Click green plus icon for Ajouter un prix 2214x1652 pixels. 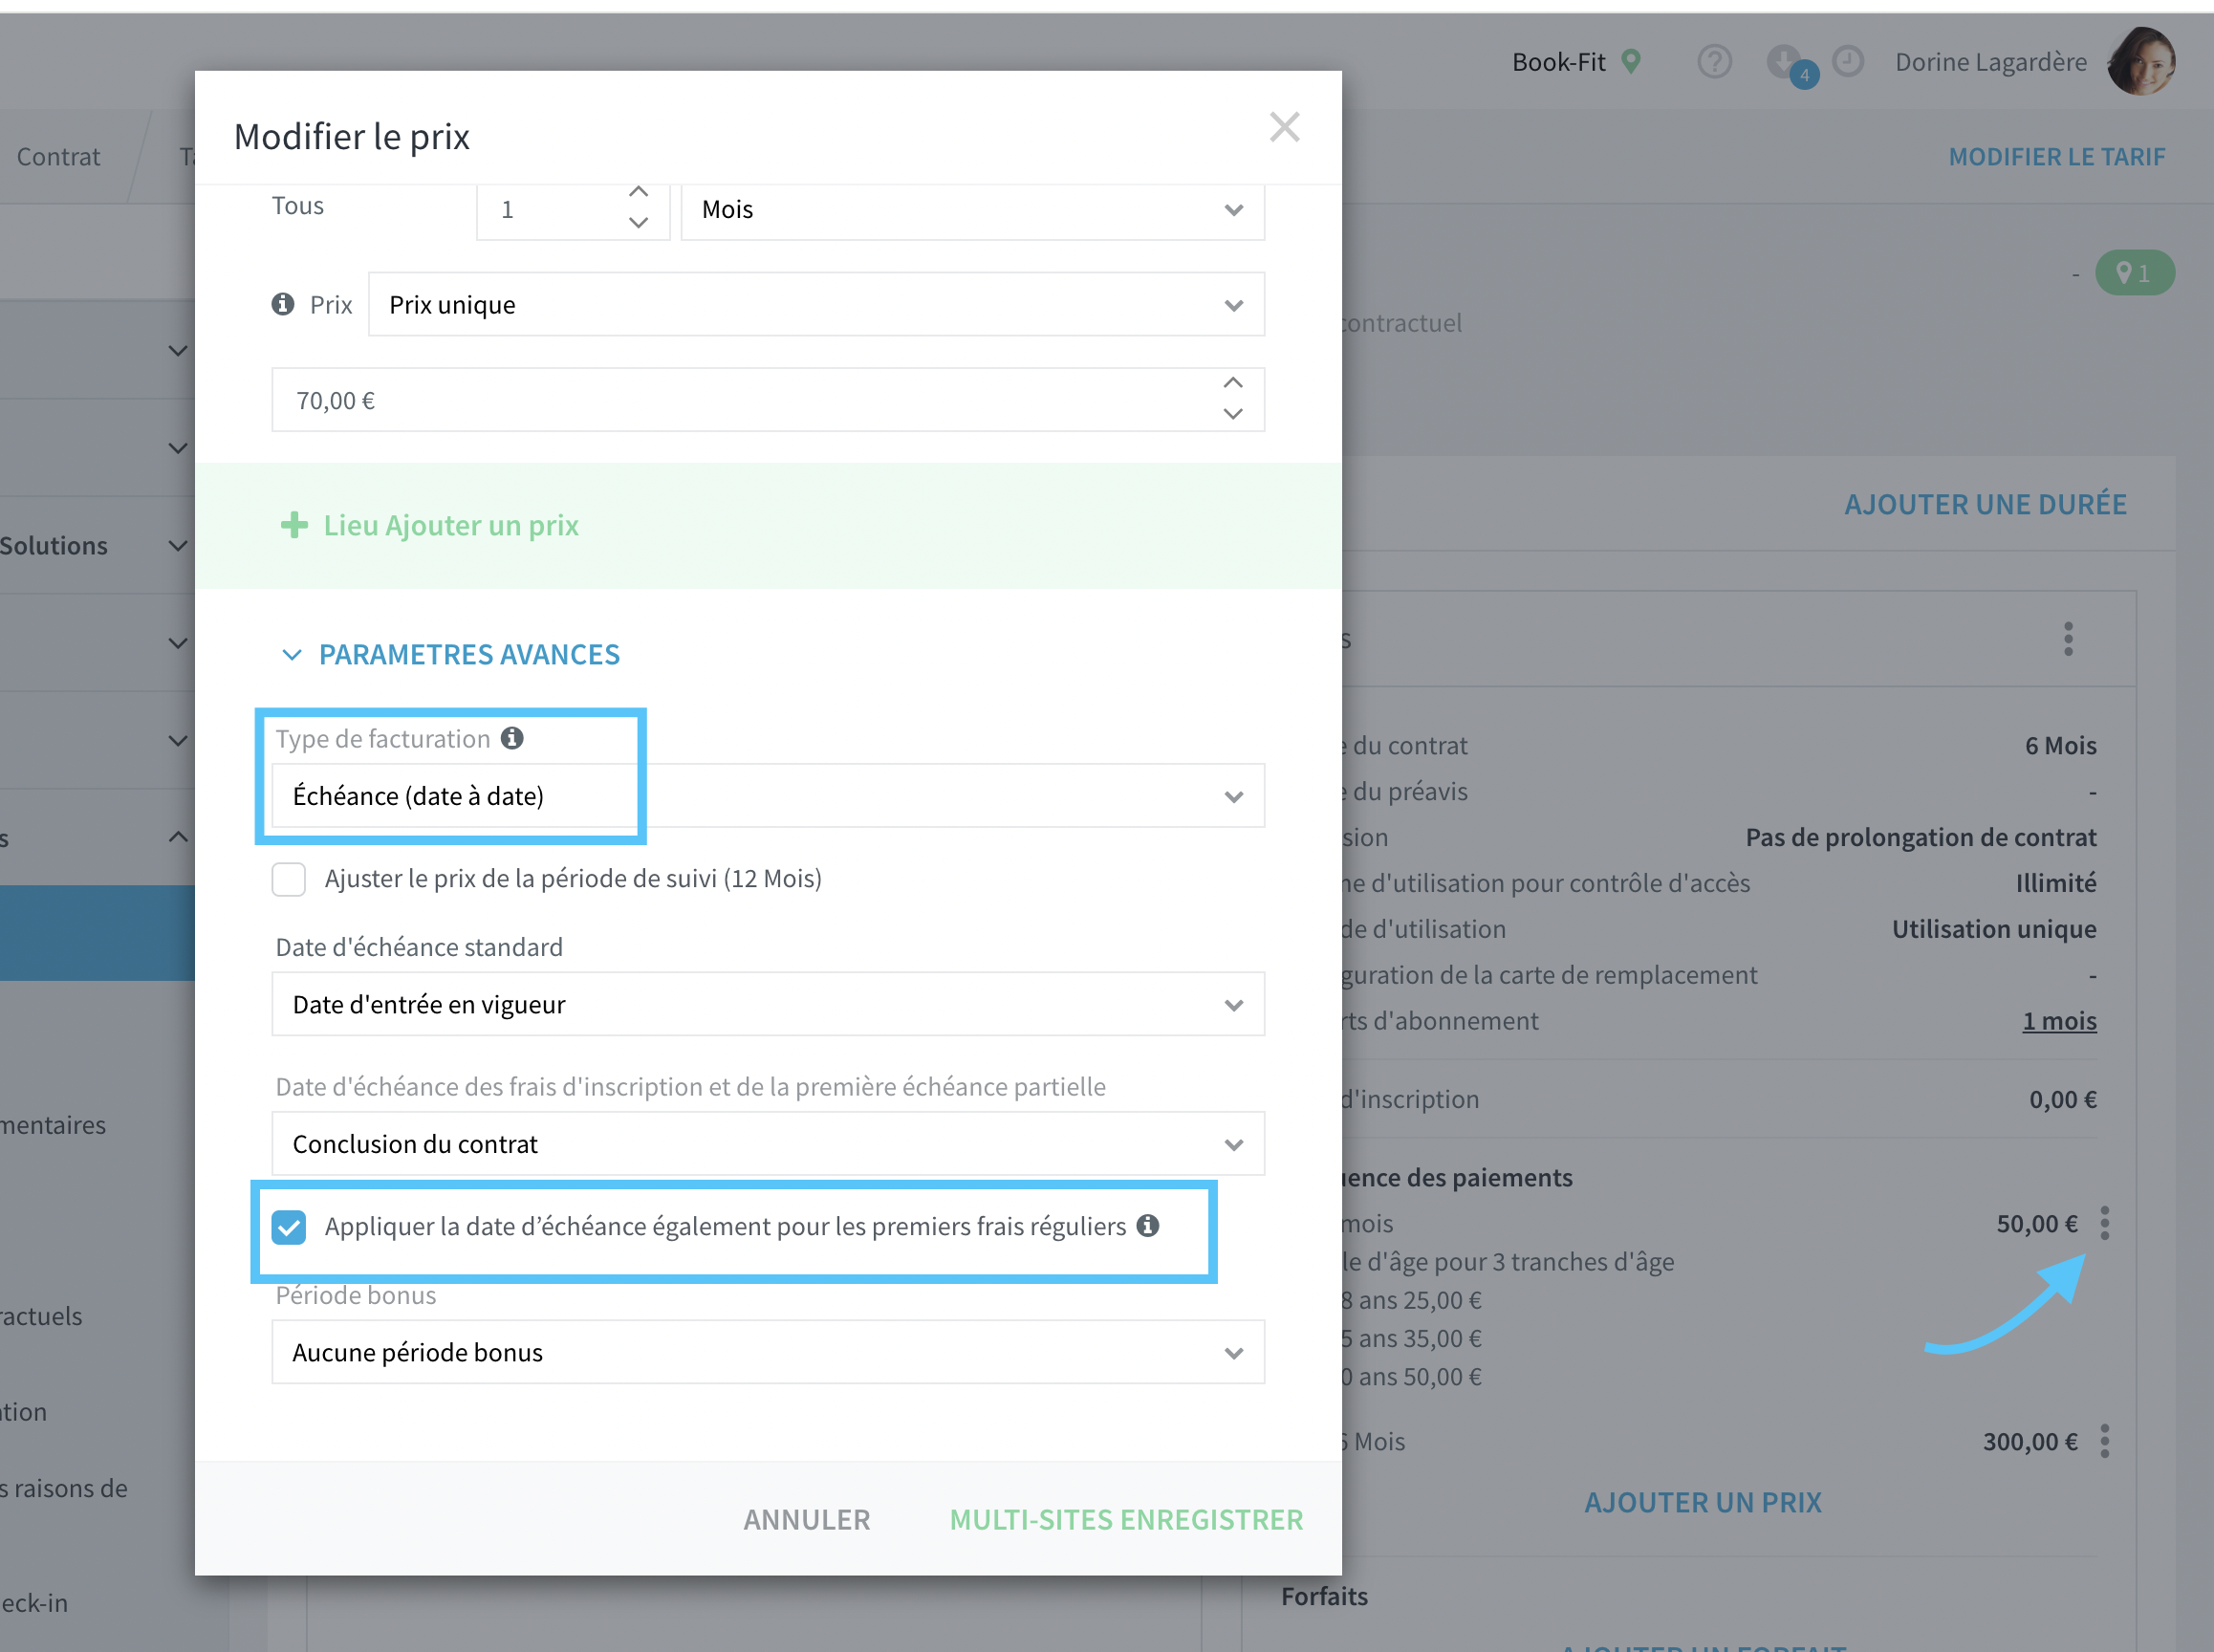coord(294,525)
